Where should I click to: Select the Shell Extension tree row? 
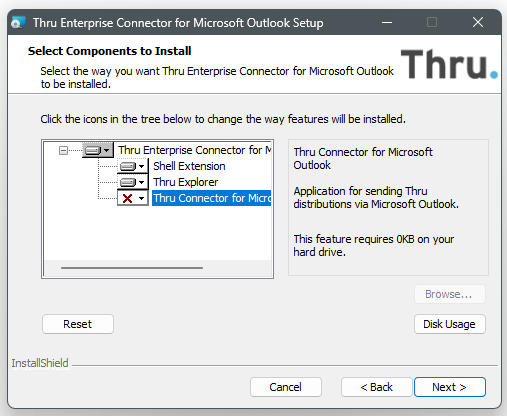click(x=189, y=166)
